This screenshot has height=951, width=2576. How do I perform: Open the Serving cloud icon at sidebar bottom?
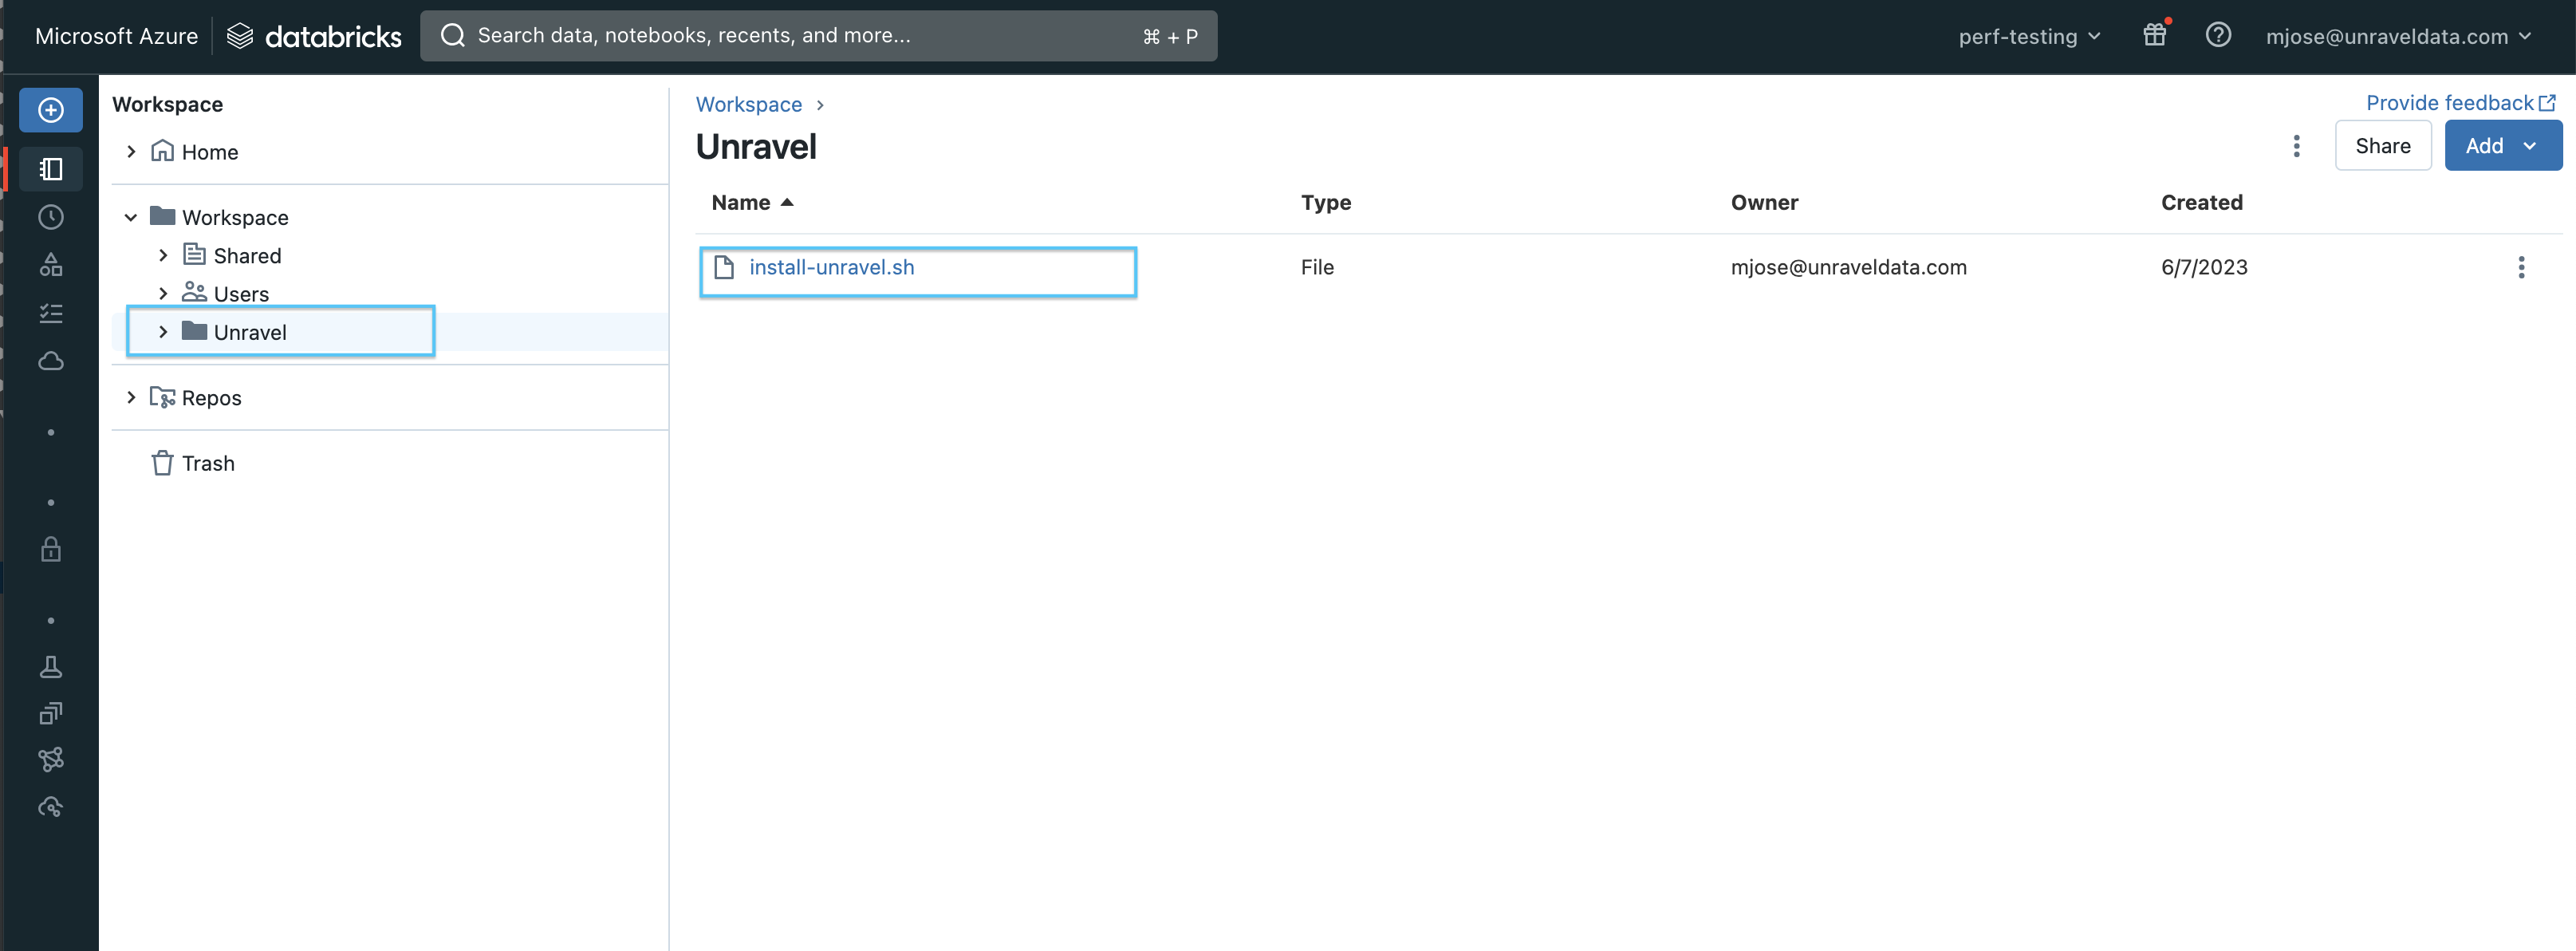[51, 807]
